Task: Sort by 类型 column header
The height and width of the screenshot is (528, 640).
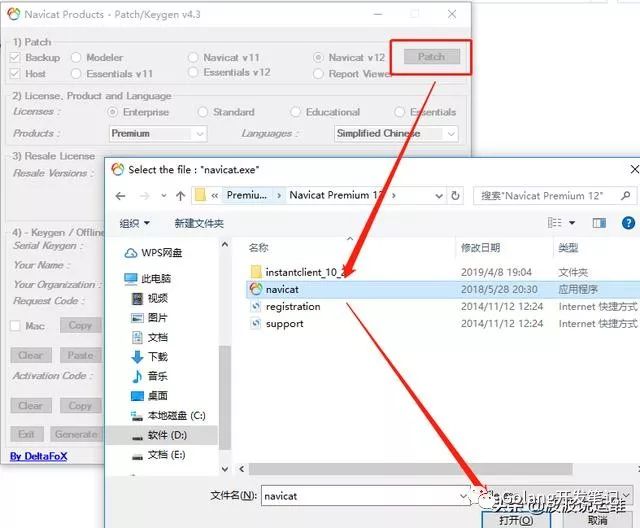Action: pyautogui.click(x=568, y=248)
